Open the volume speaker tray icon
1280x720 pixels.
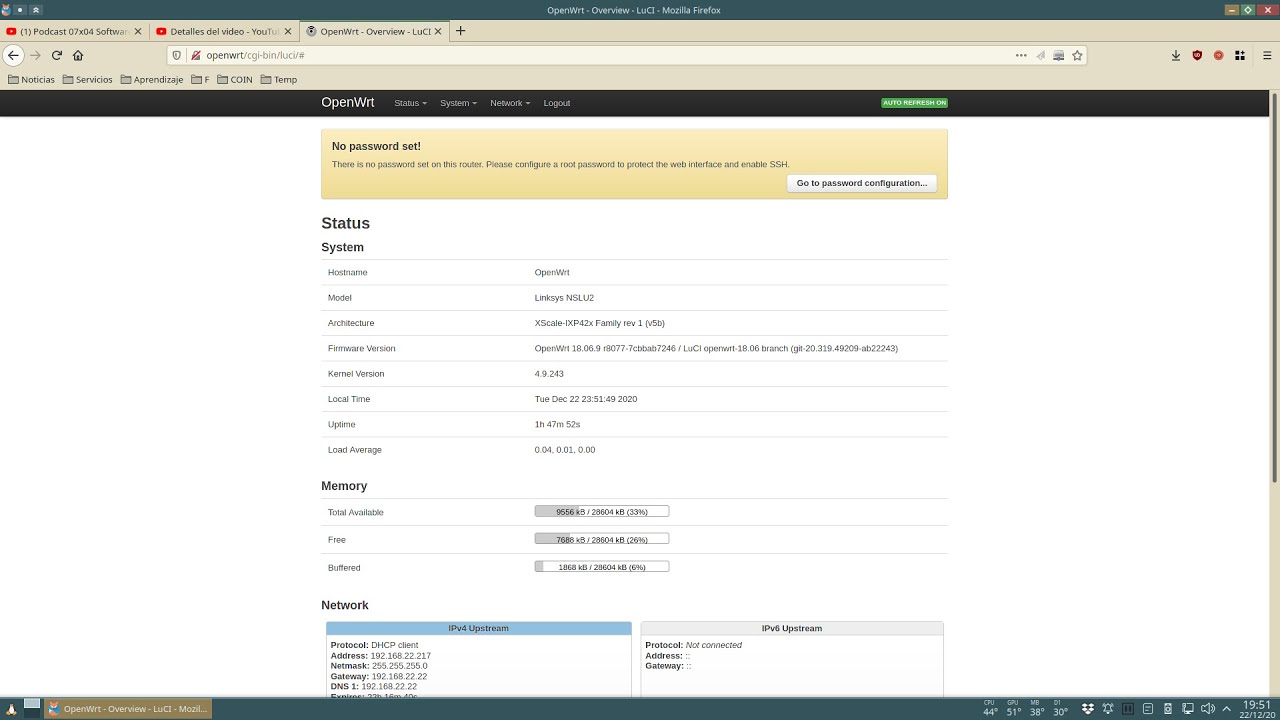tap(1207, 709)
